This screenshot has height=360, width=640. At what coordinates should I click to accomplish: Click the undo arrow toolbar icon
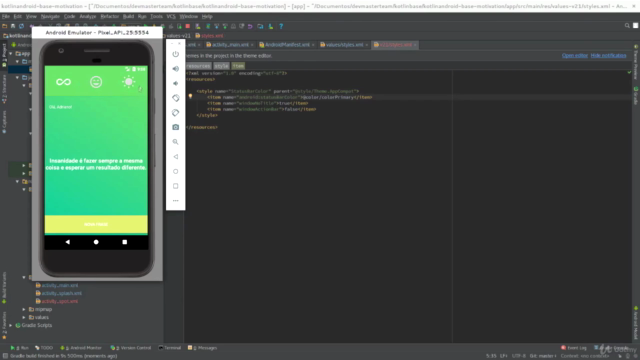250,26
